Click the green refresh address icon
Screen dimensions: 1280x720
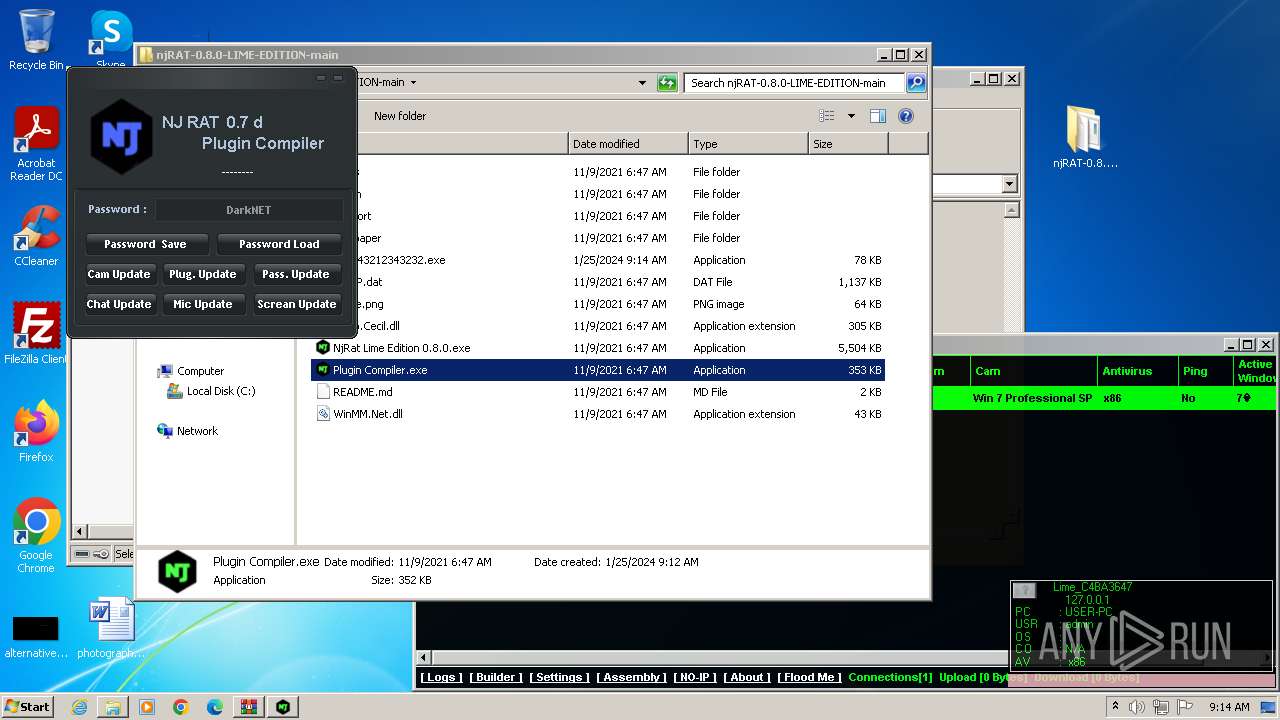667,83
